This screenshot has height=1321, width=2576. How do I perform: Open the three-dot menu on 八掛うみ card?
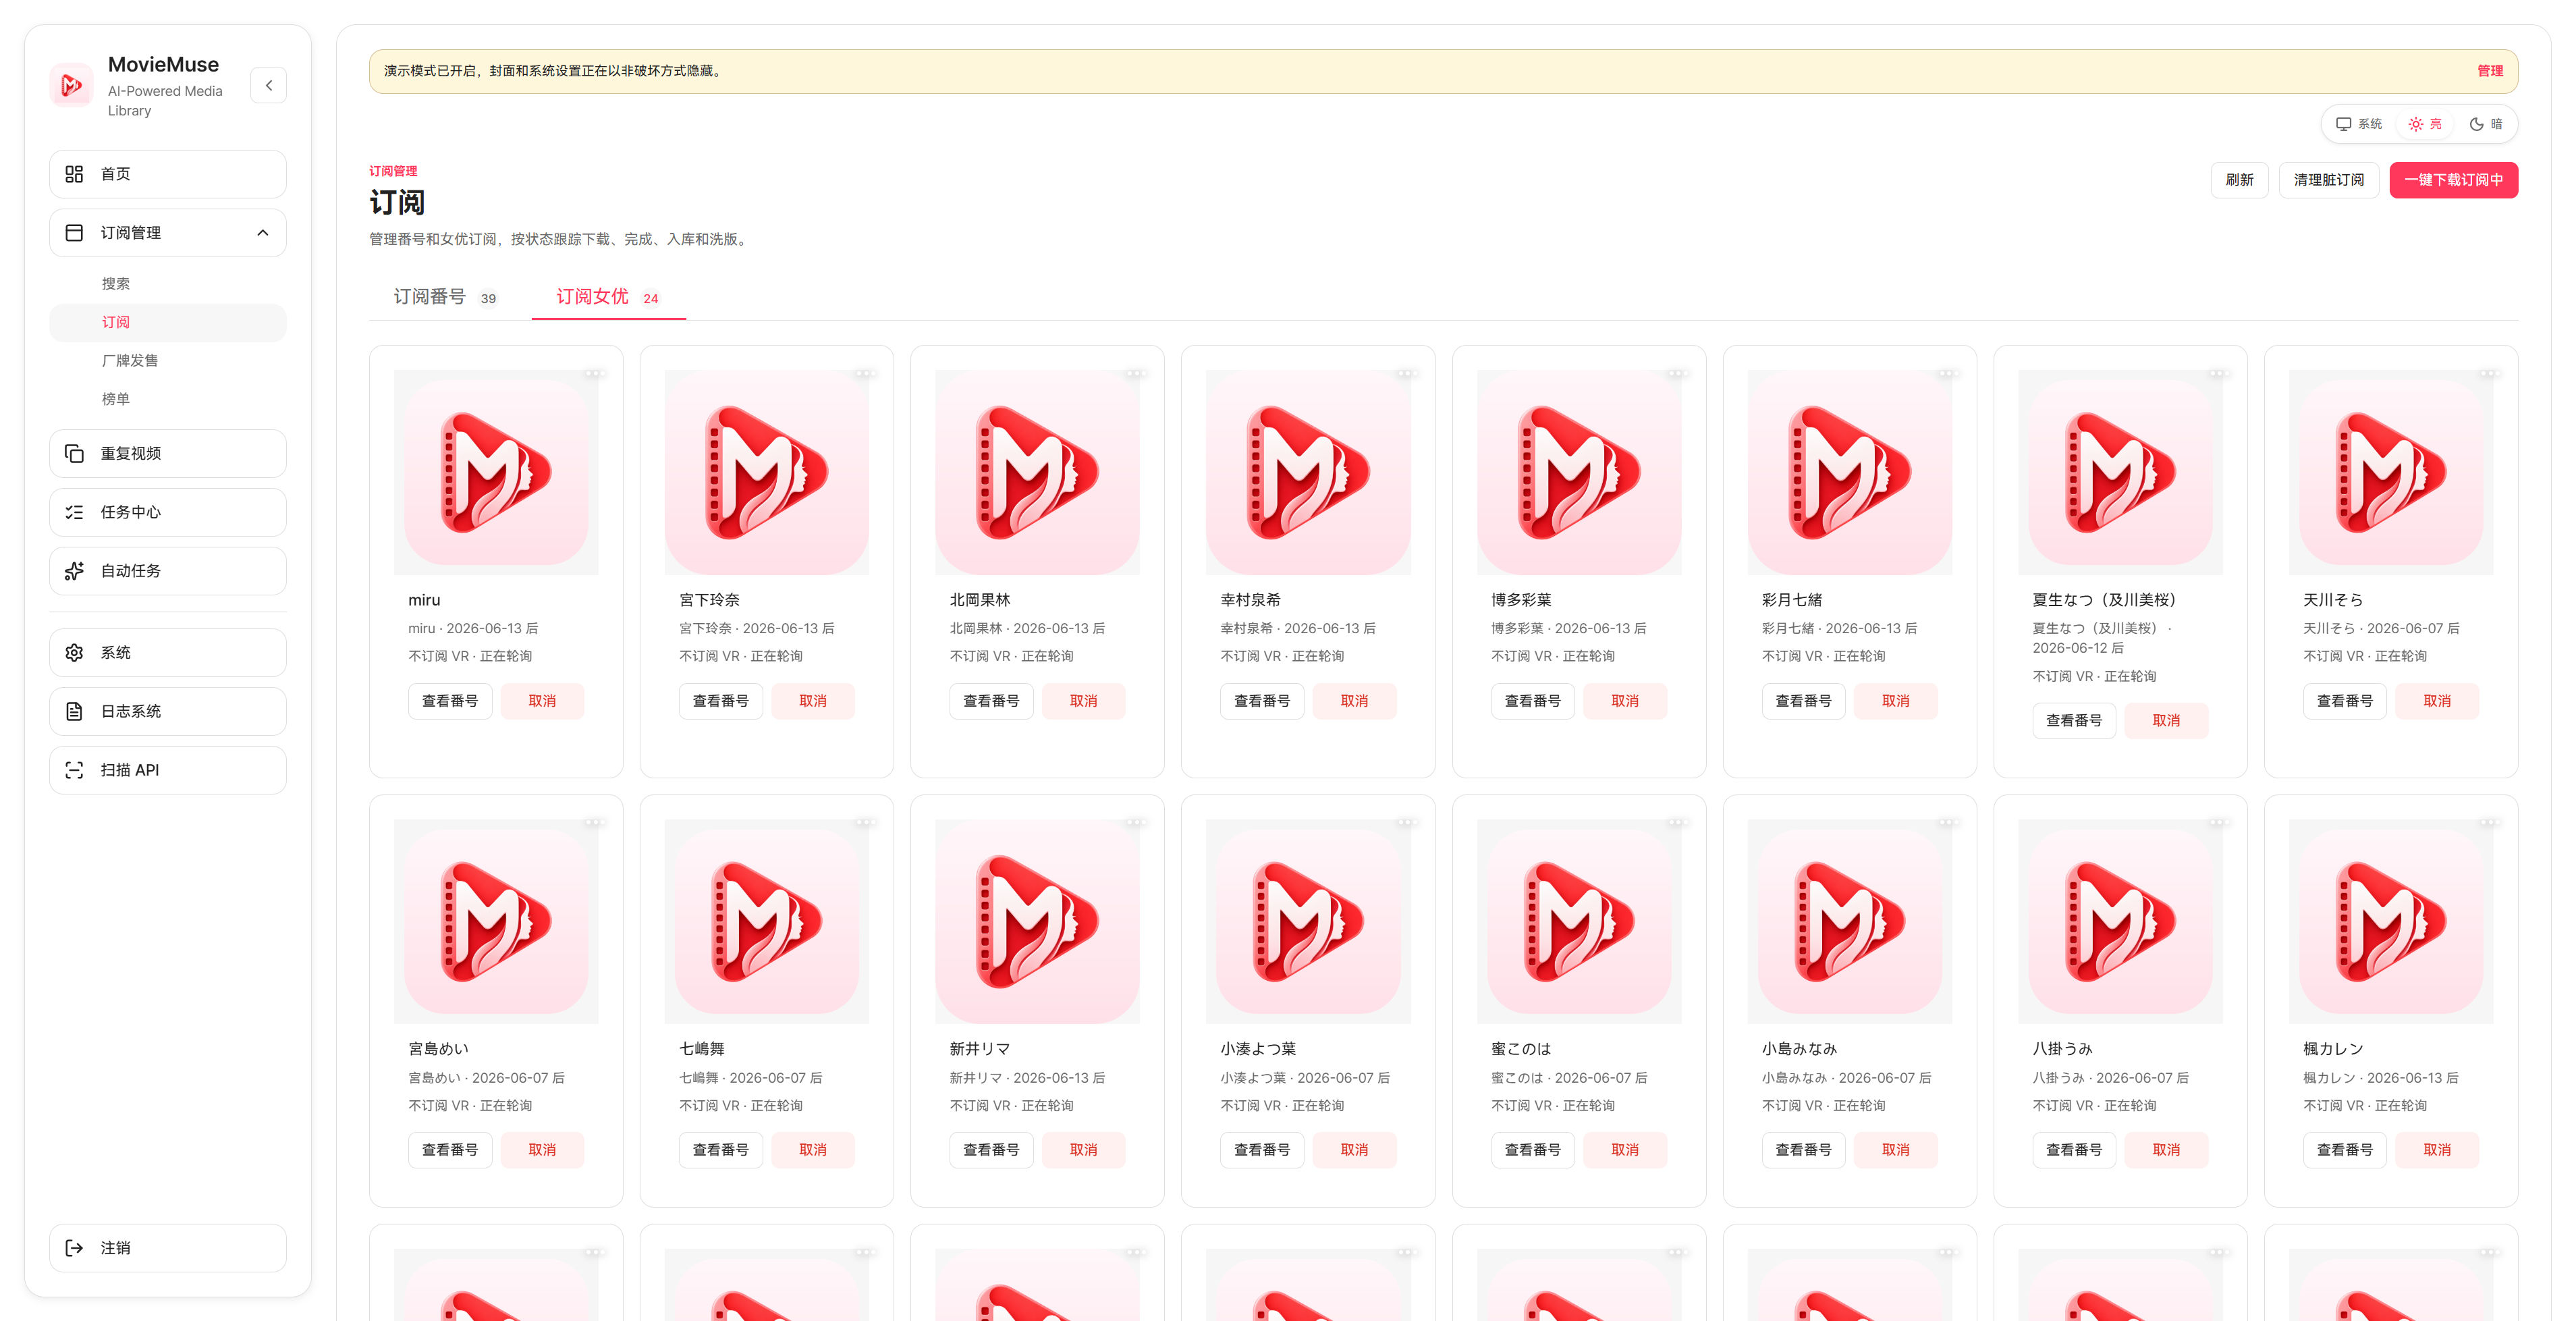tap(2218, 823)
